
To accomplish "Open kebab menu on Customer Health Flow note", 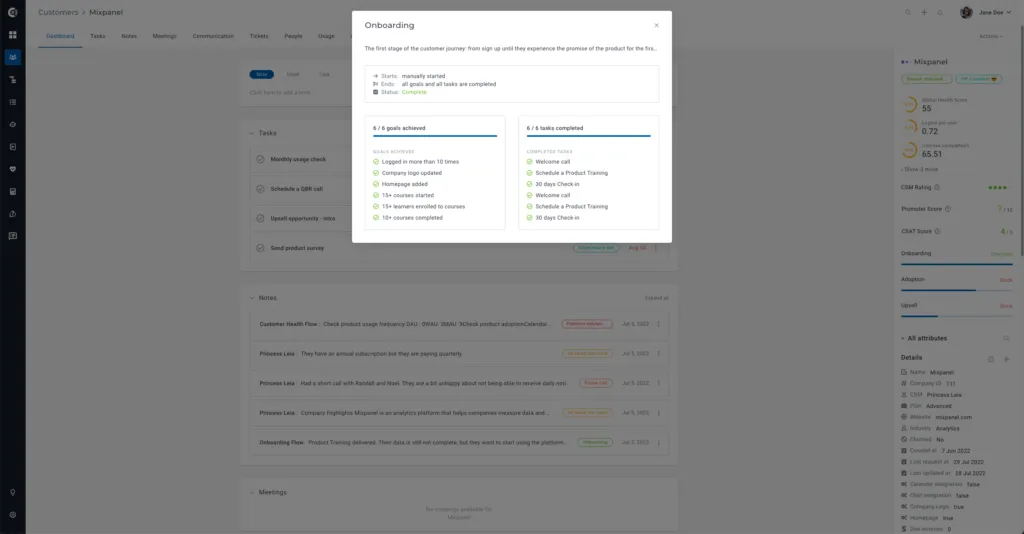I will point(658,324).
